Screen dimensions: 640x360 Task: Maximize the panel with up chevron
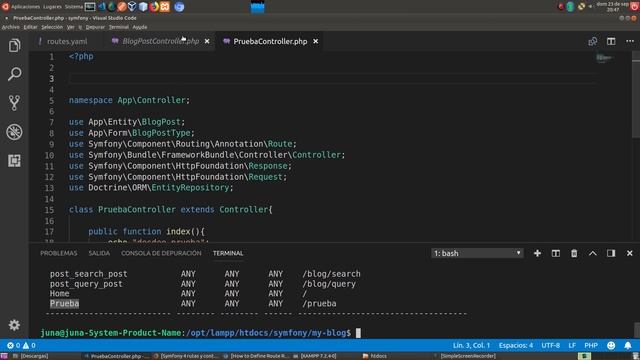[593, 253]
